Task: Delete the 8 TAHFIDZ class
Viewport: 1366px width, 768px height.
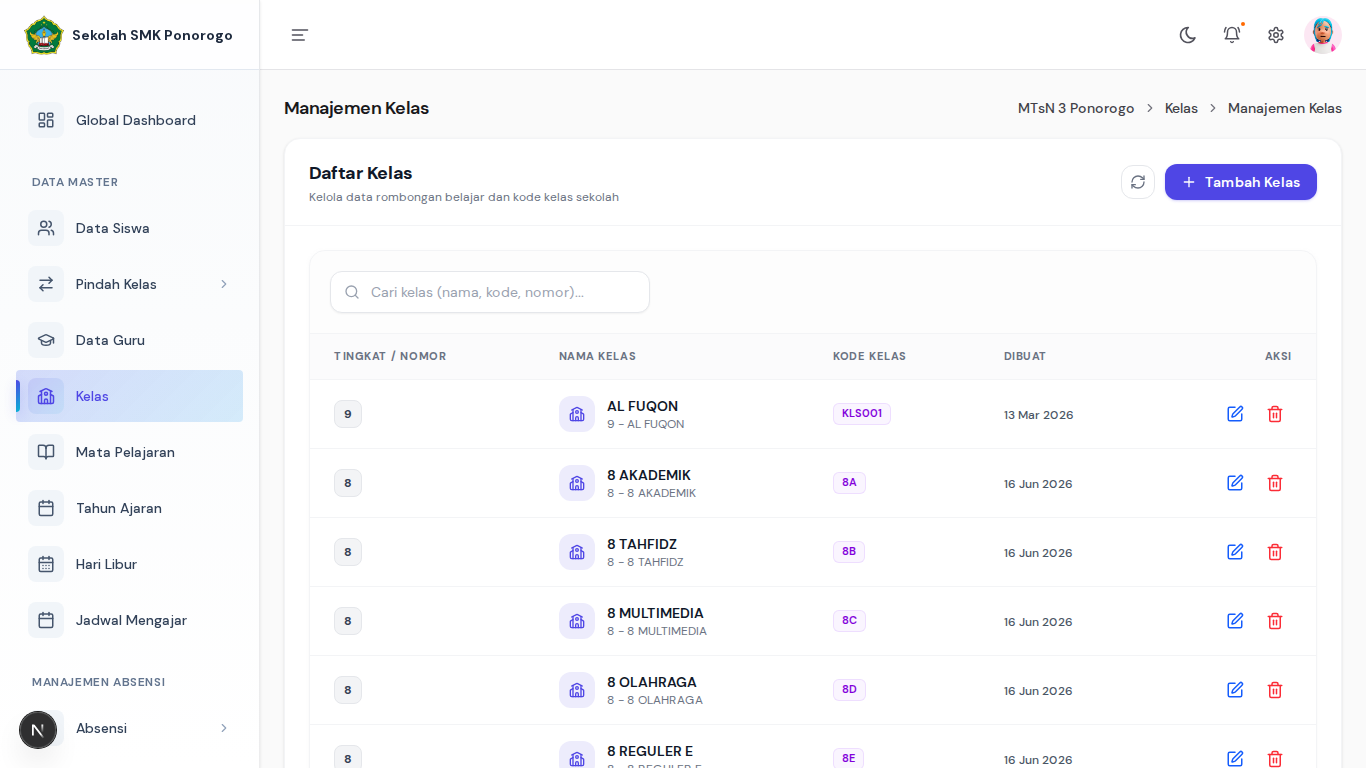Action: coord(1275,552)
